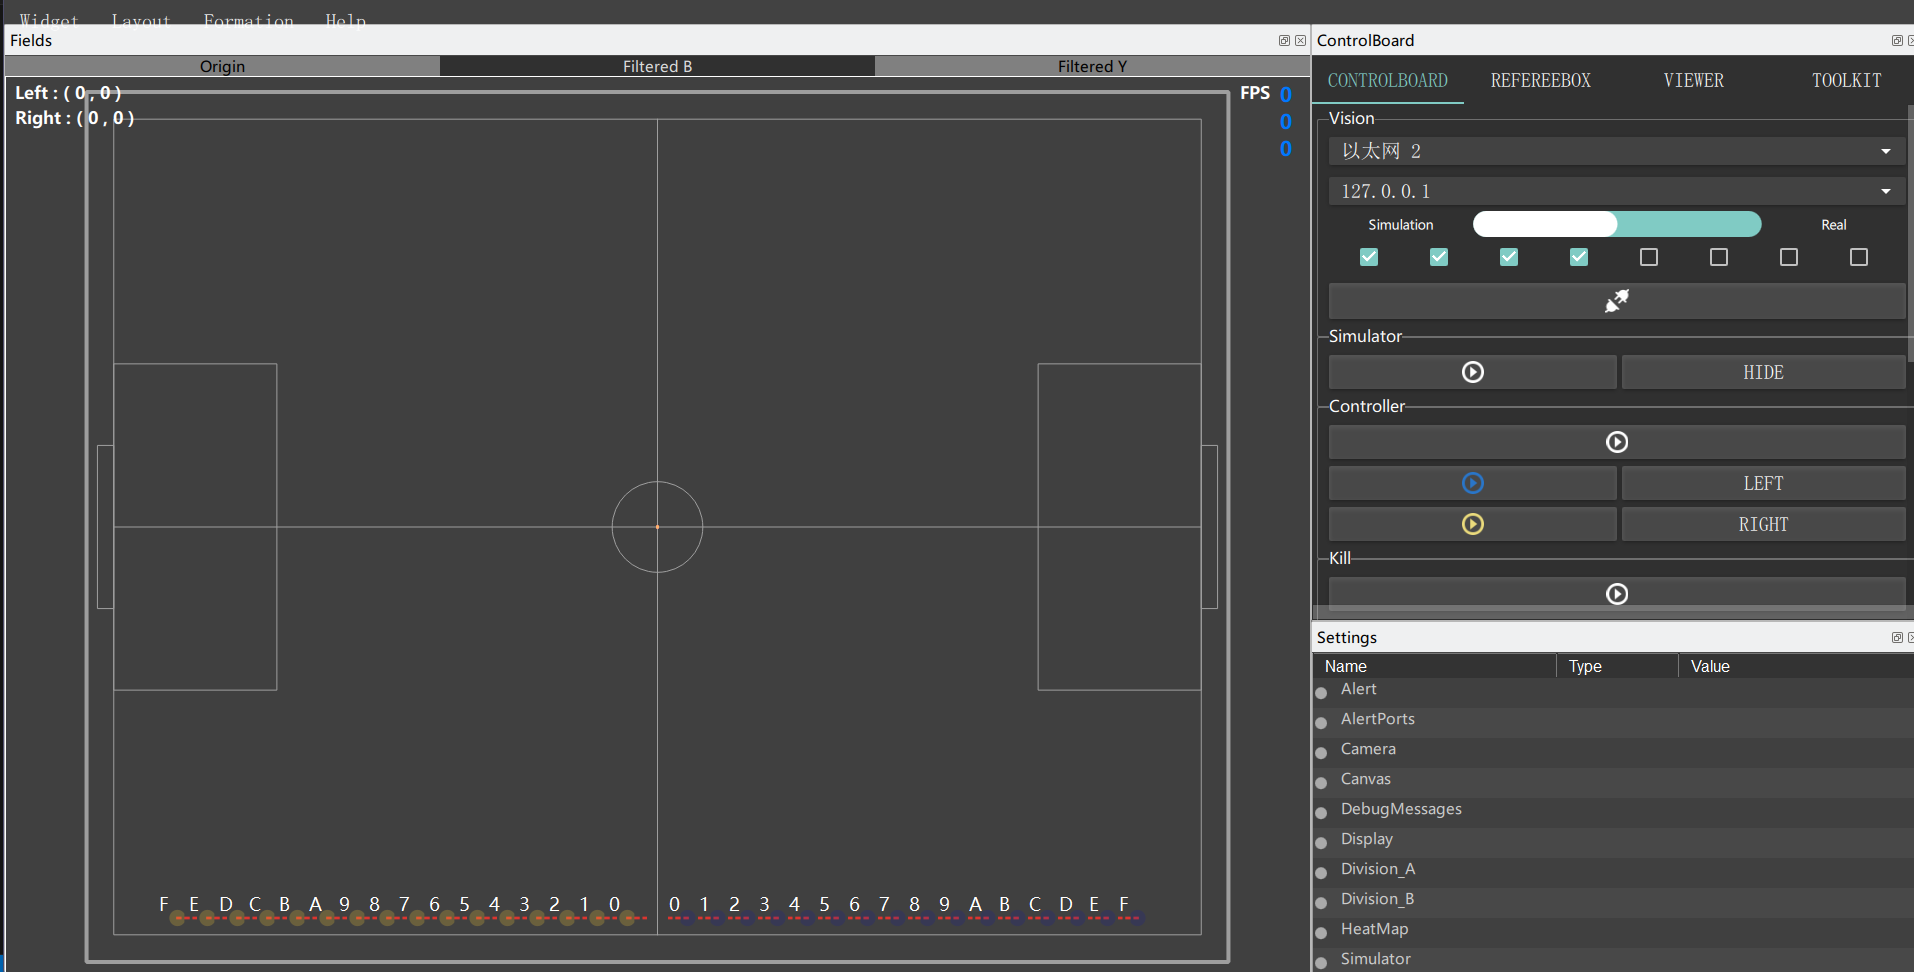Open the VIEWER tab
The image size is (1914, 972).
pos(1693,80)
